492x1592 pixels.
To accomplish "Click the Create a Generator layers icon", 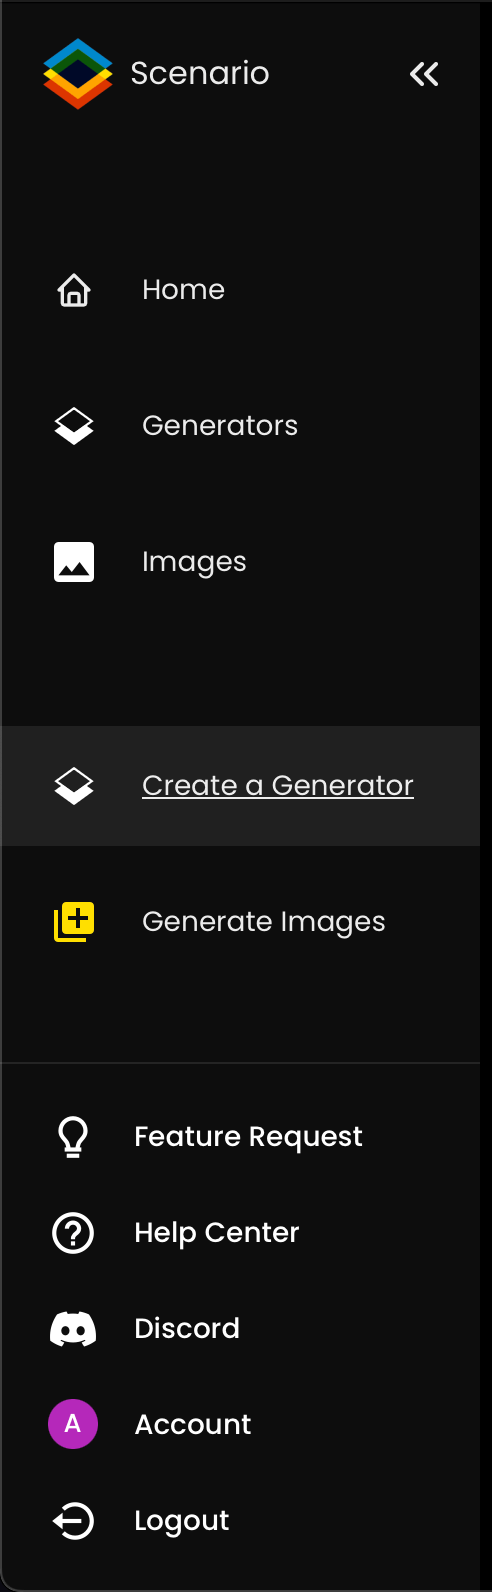I will (74, 786).
